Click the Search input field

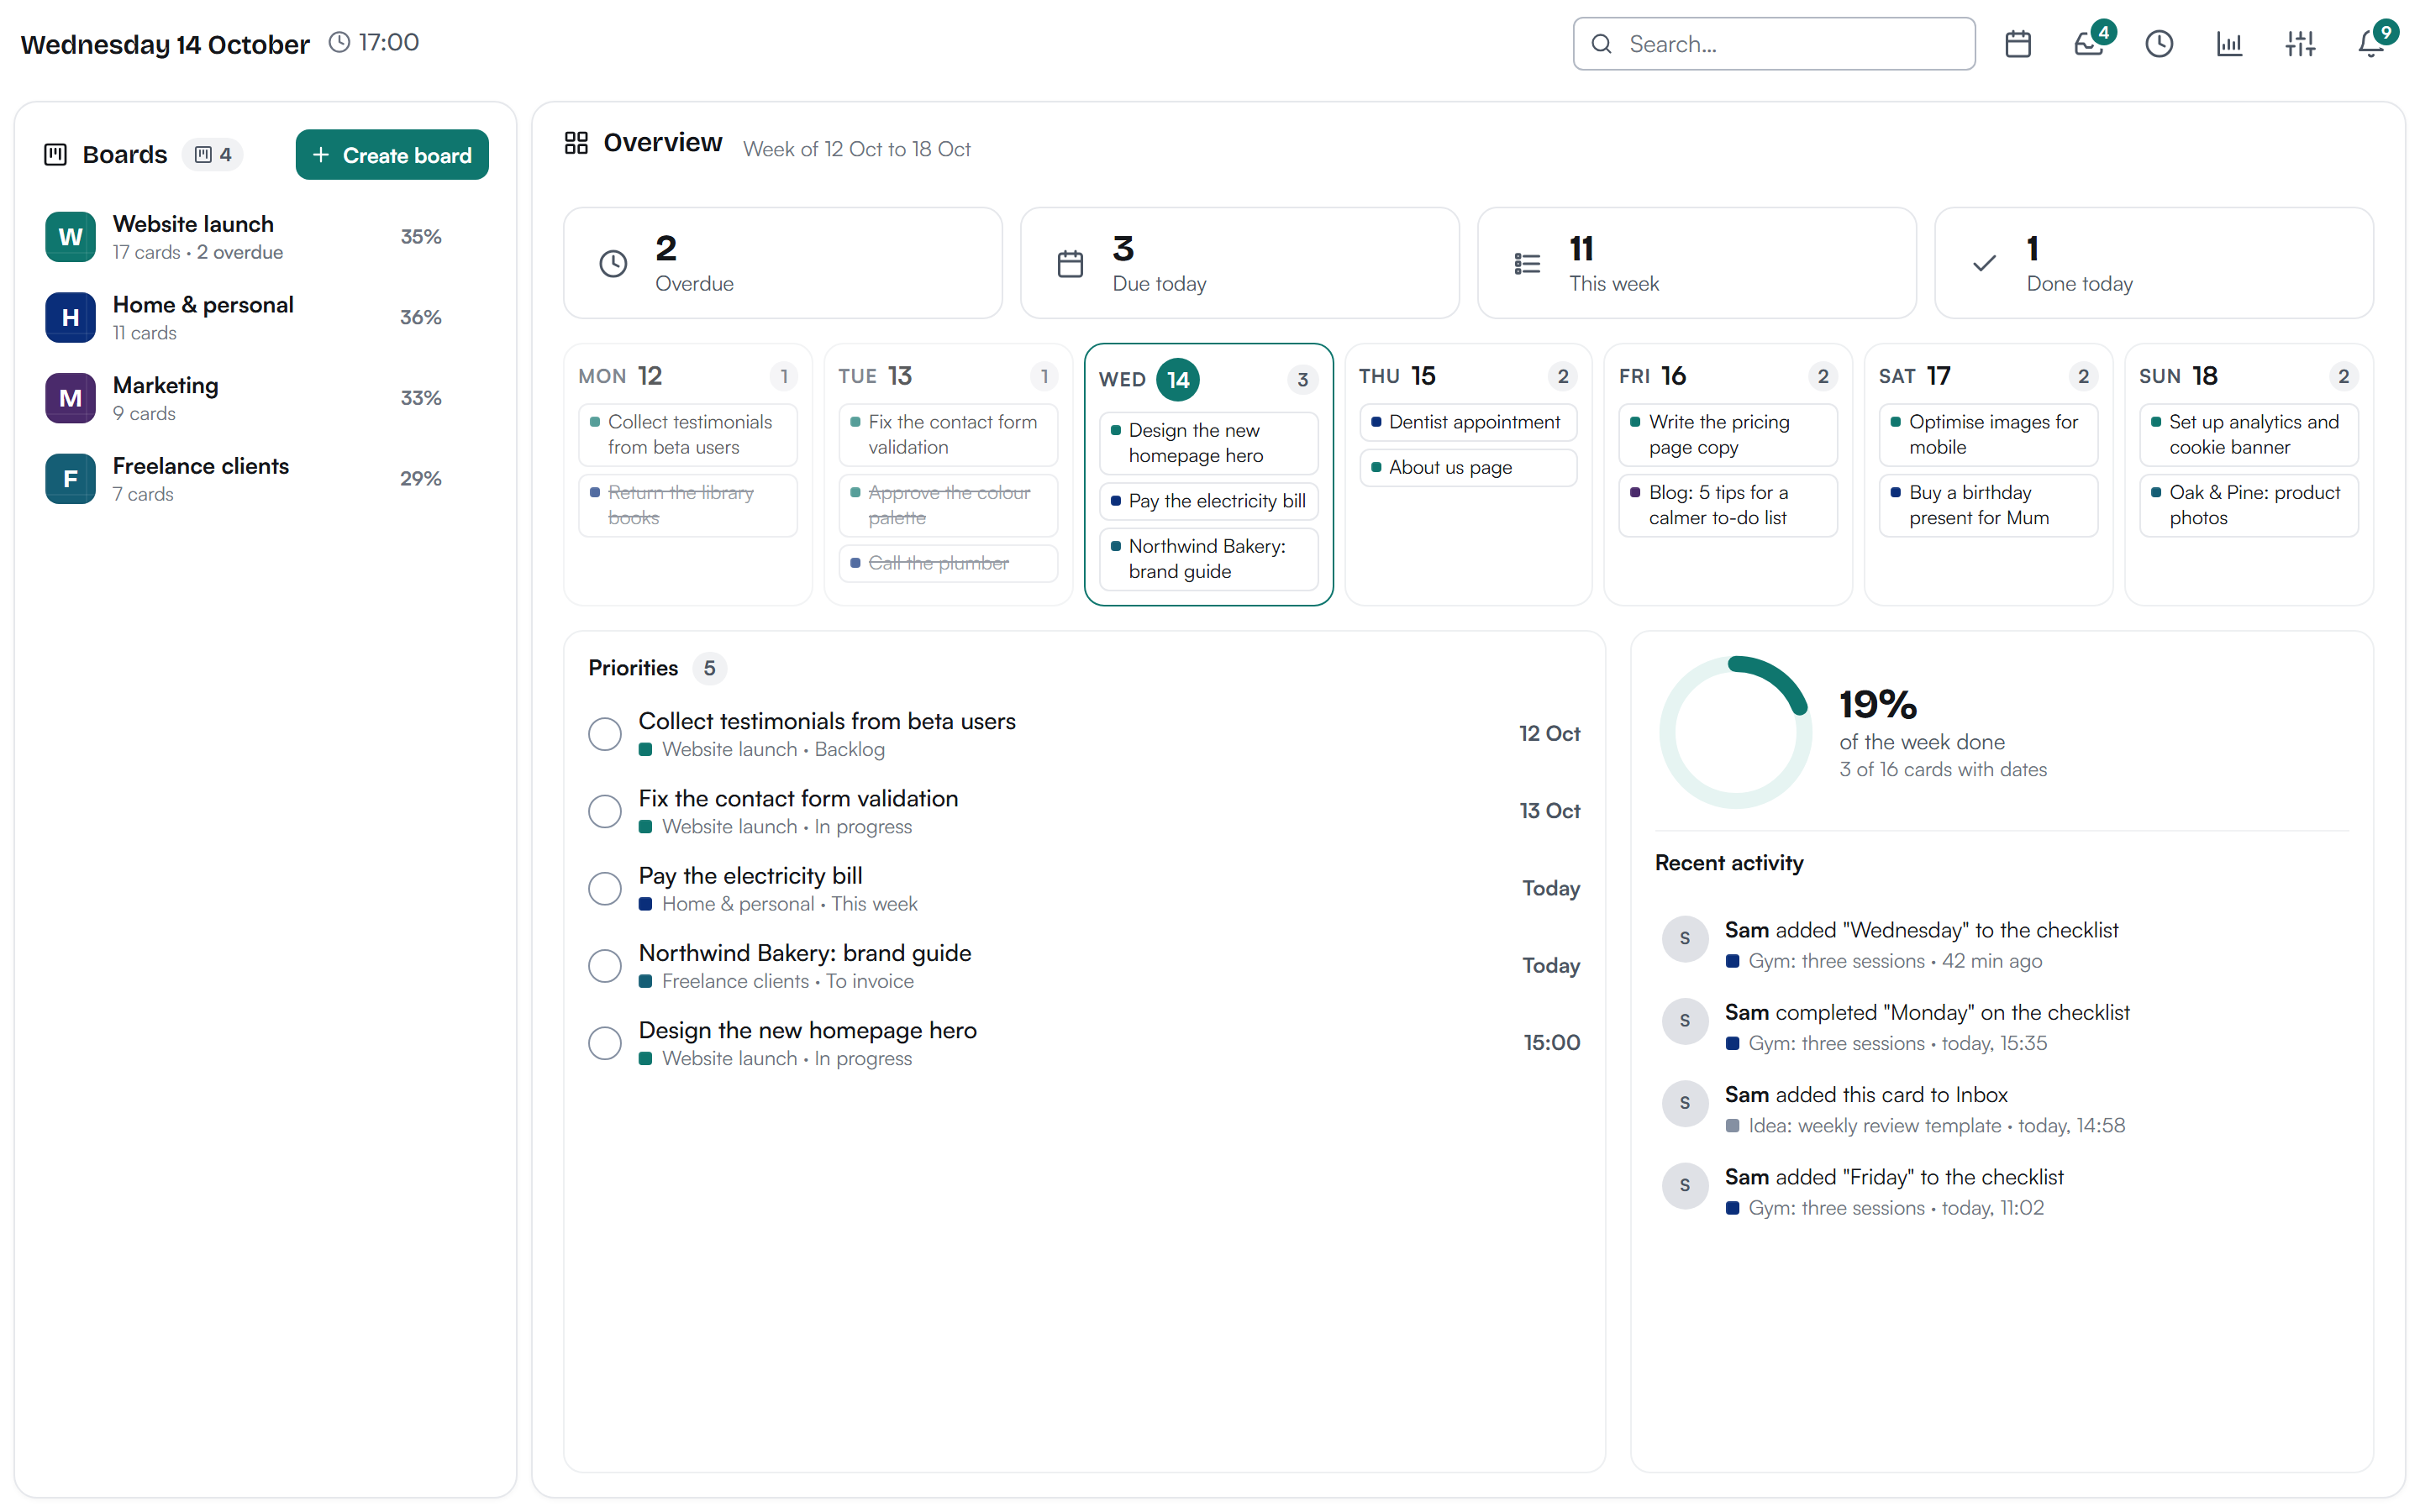(1774, 44)
